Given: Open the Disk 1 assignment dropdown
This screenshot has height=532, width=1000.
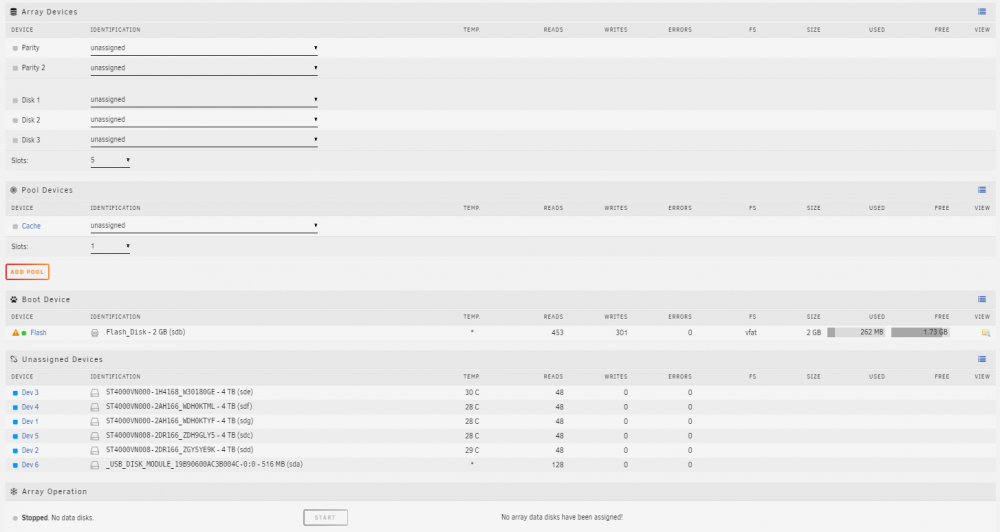Looking at the screenshot, I should coord(204,100).
